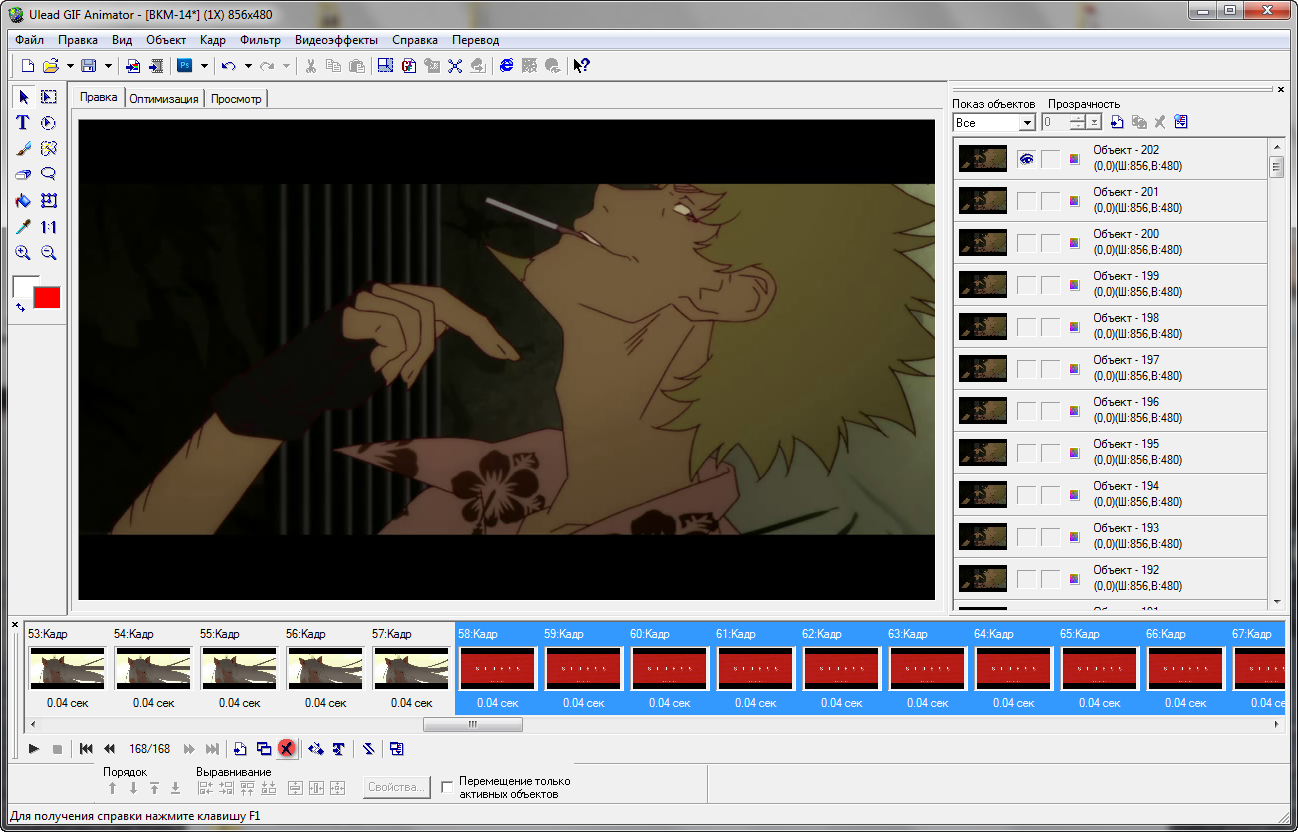Show Объект - 200 via its eye box
This screenshot has height=832, width=1298.
coord(1026,243)
